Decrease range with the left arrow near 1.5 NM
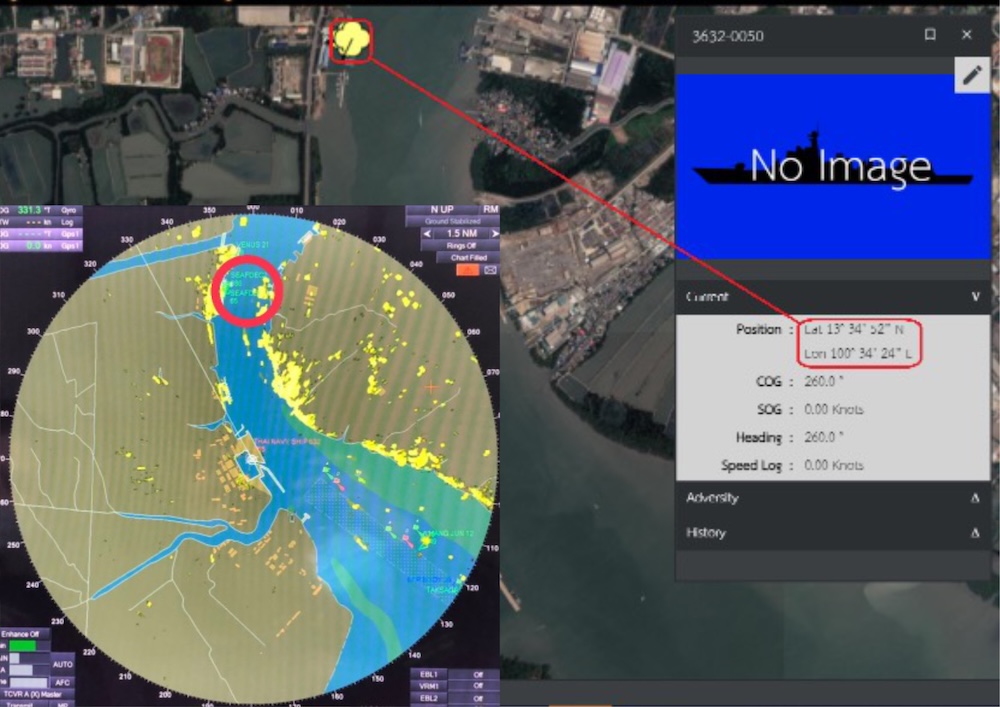 coord(427,233)
